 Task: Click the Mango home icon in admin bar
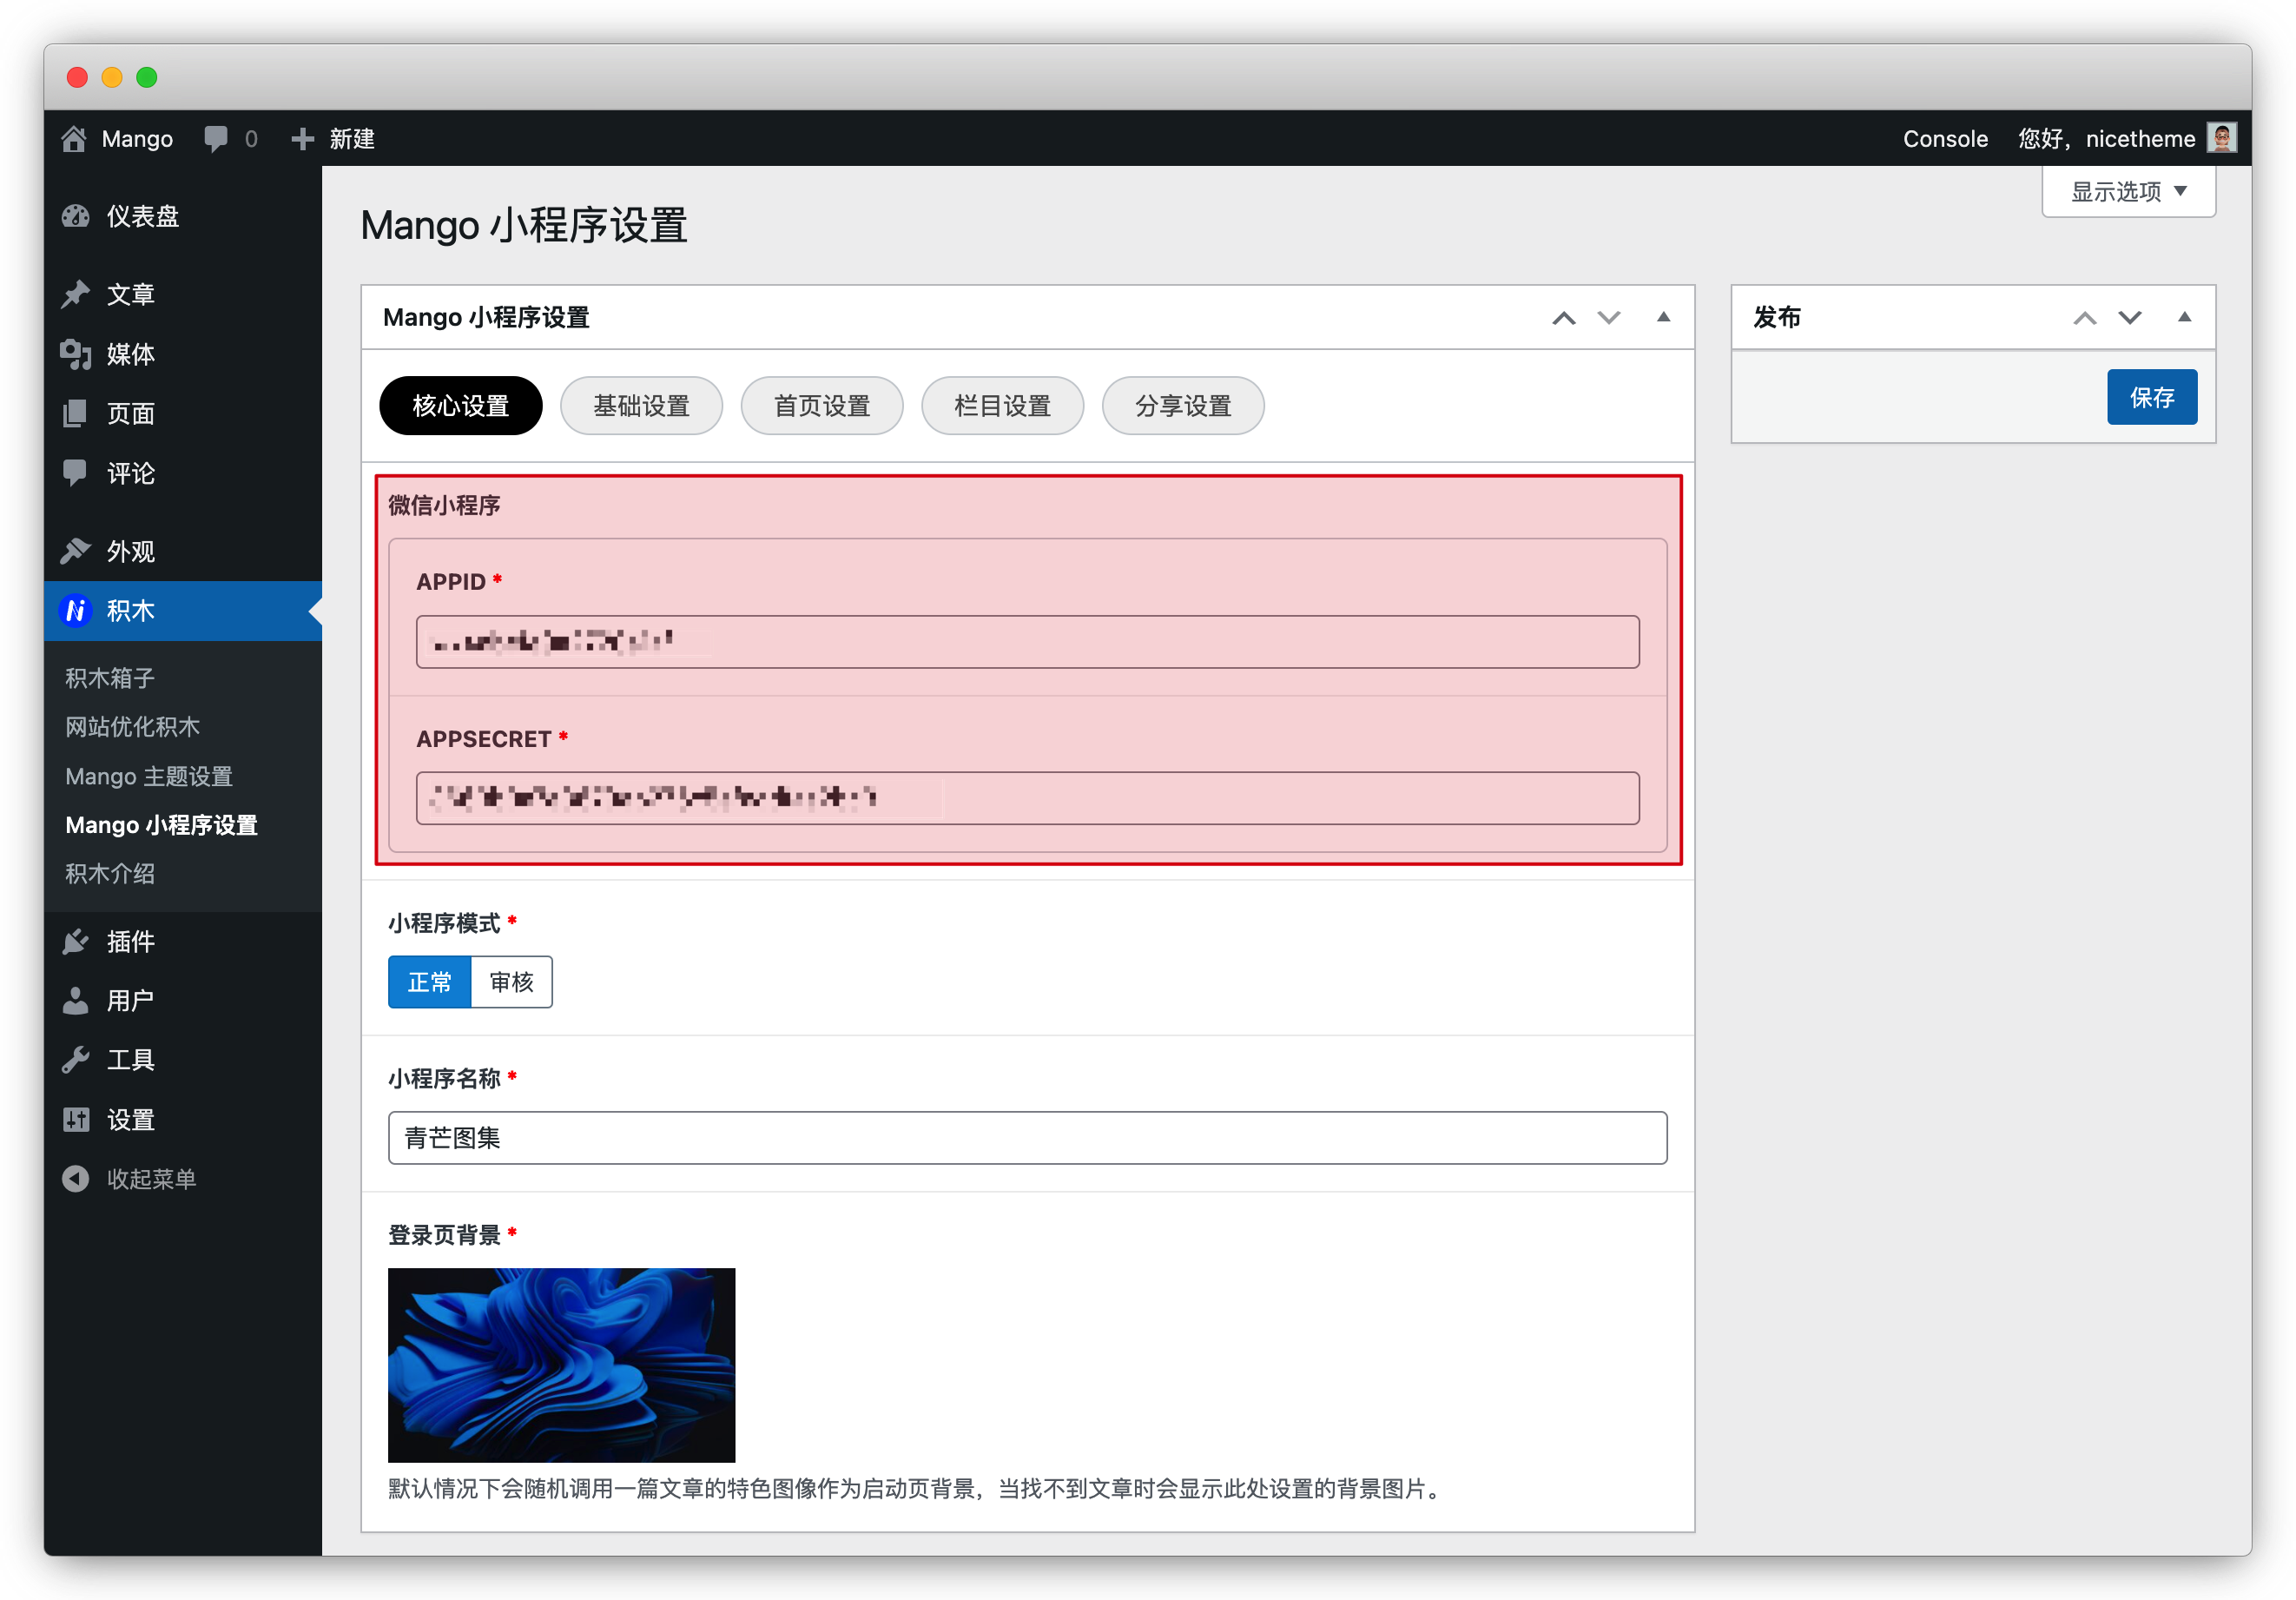(74, 139)
